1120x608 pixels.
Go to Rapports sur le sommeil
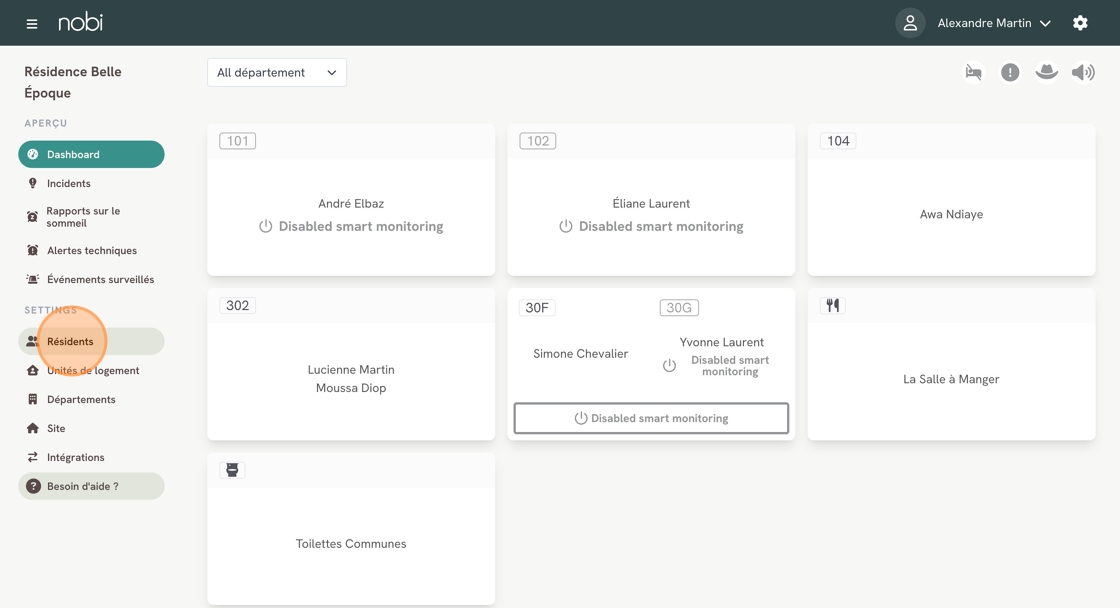[83, 217]
